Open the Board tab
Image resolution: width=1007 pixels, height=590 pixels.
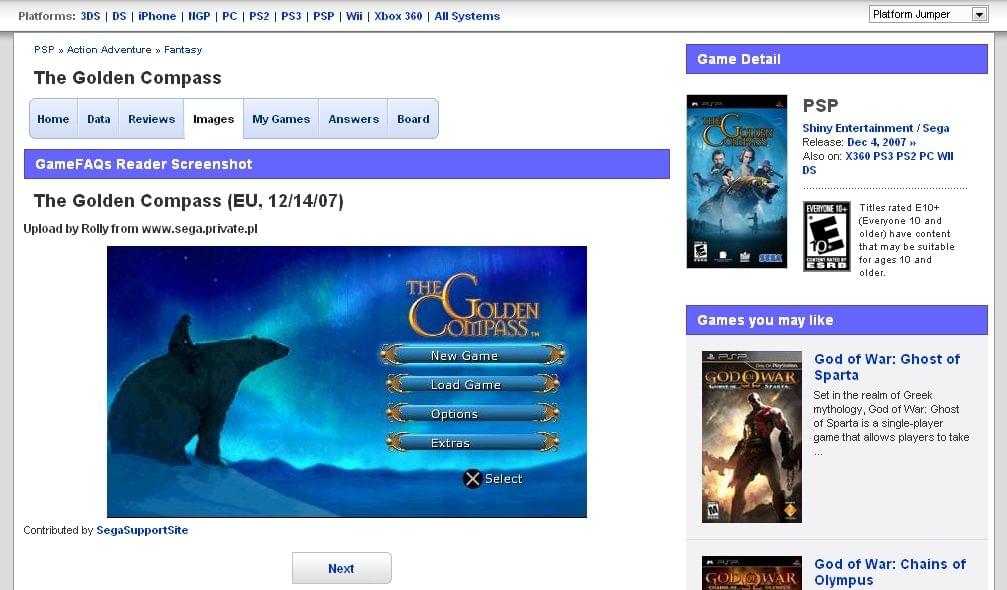(x=413, y=119)
